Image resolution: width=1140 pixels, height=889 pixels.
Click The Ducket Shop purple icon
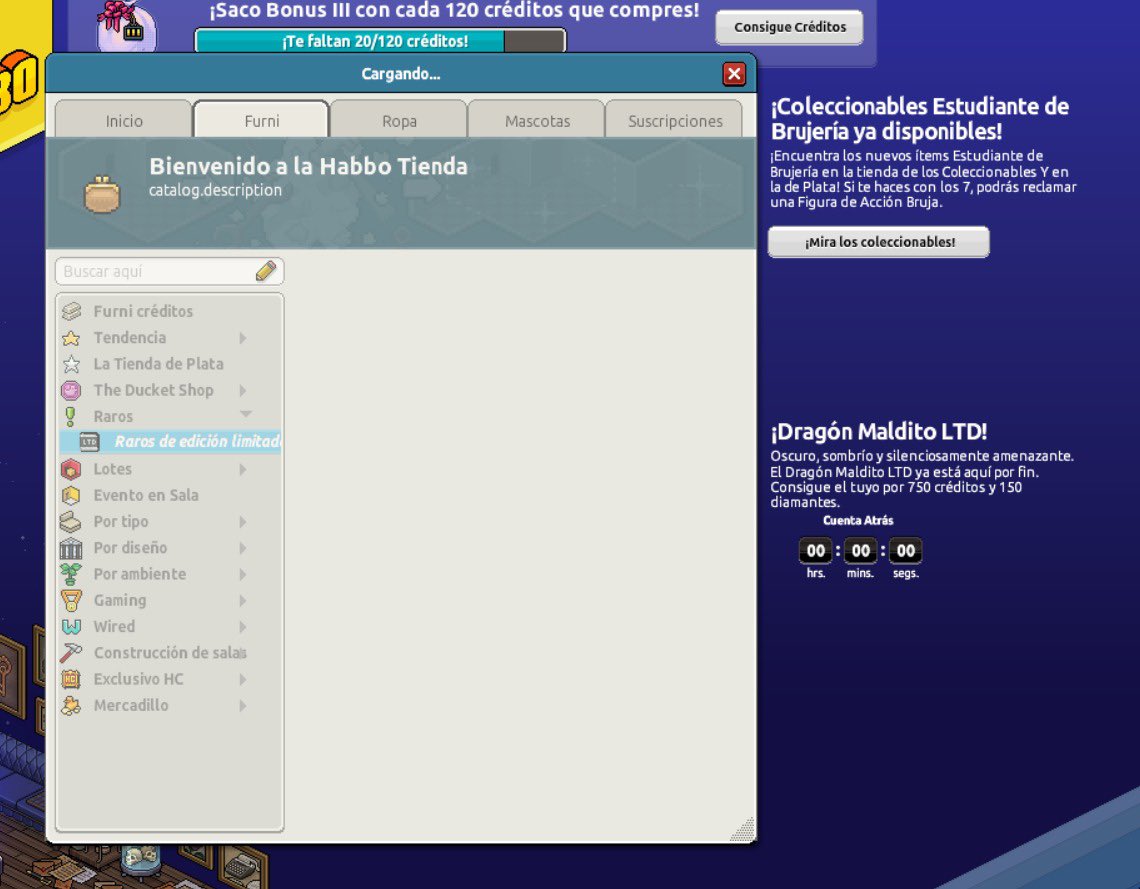[71, 390]
